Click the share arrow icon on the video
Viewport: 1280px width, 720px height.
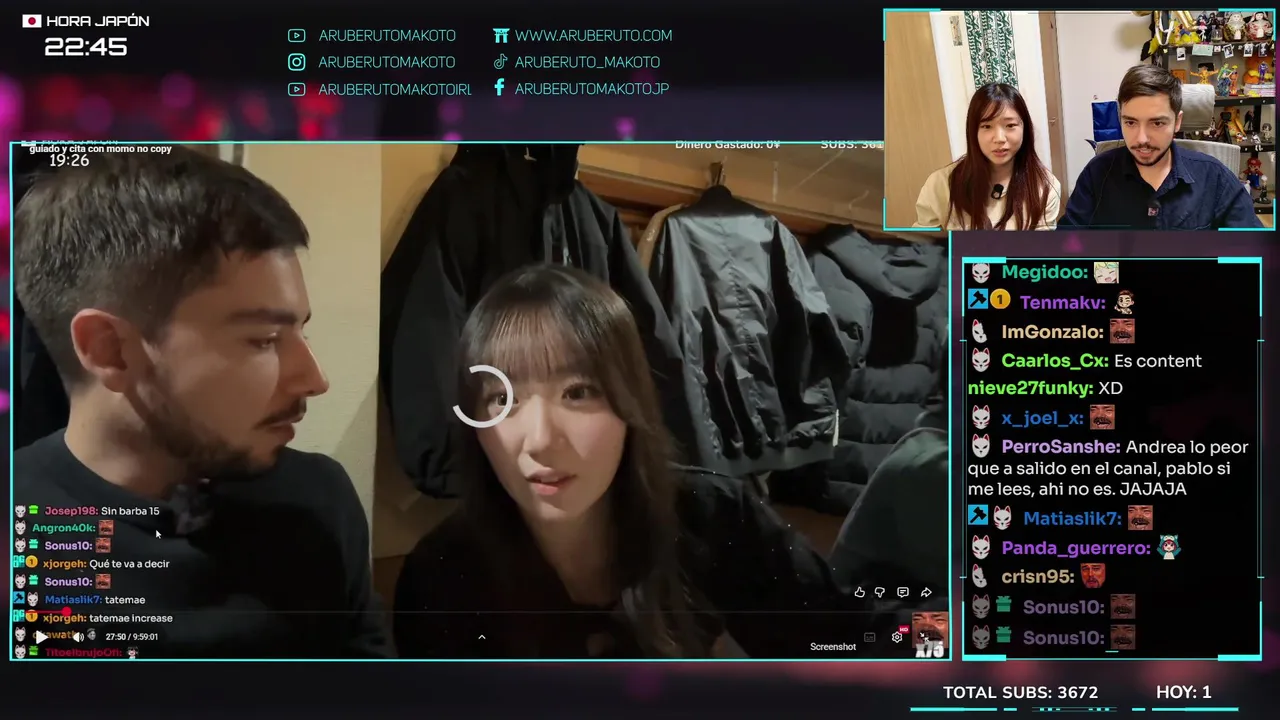point(926,592)
